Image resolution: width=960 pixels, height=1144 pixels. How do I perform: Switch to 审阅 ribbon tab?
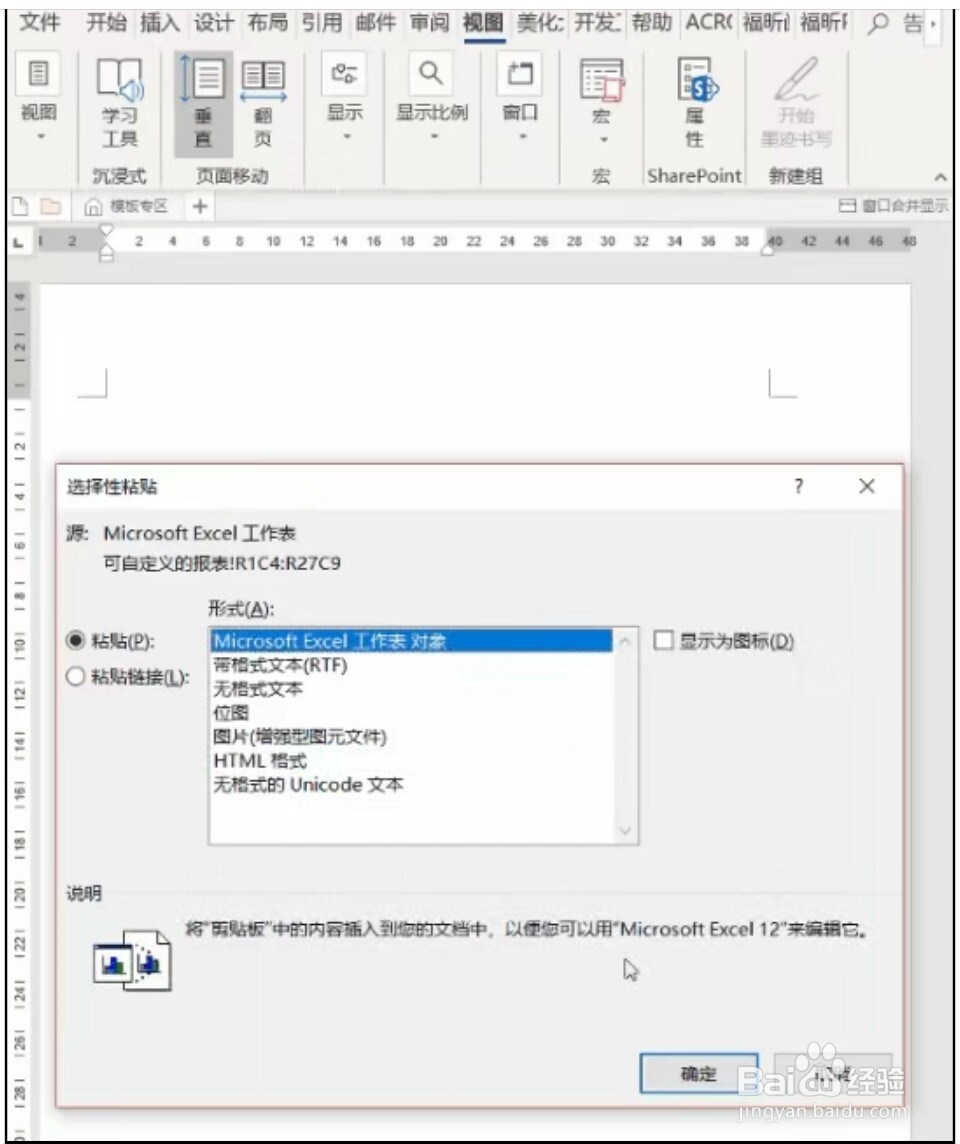[430, 23]
